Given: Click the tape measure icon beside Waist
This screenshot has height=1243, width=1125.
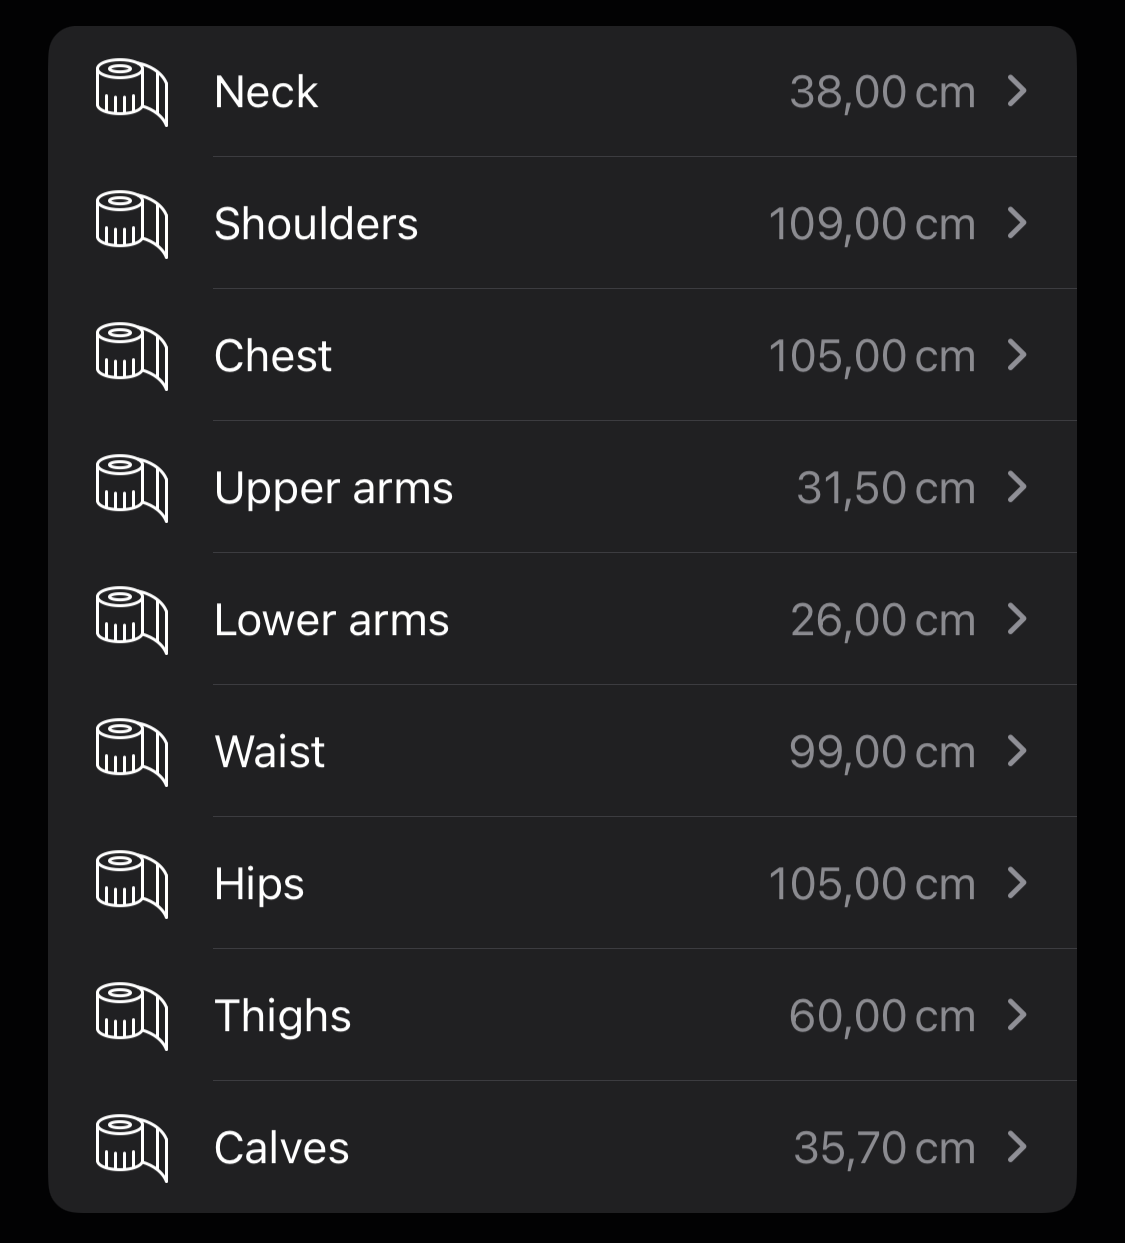Looking at the screenshot, I should click(x=131, y=752).
